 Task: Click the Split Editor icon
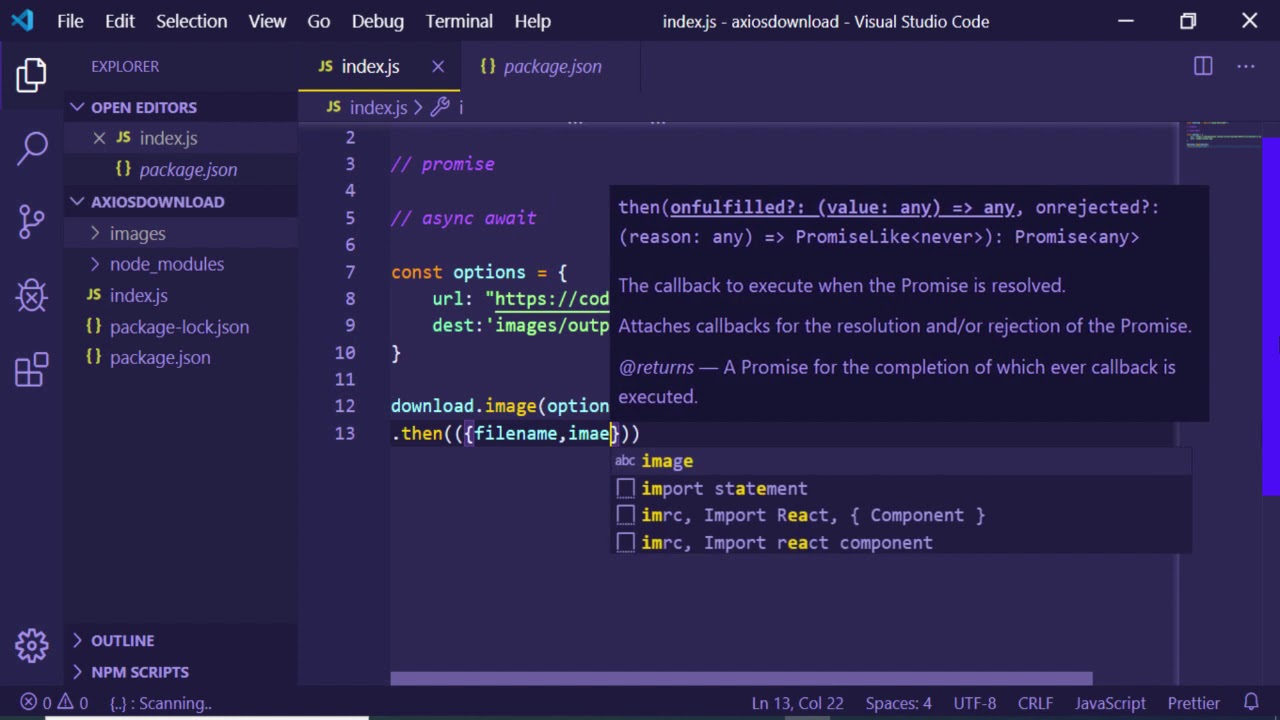coord(1203,66)
